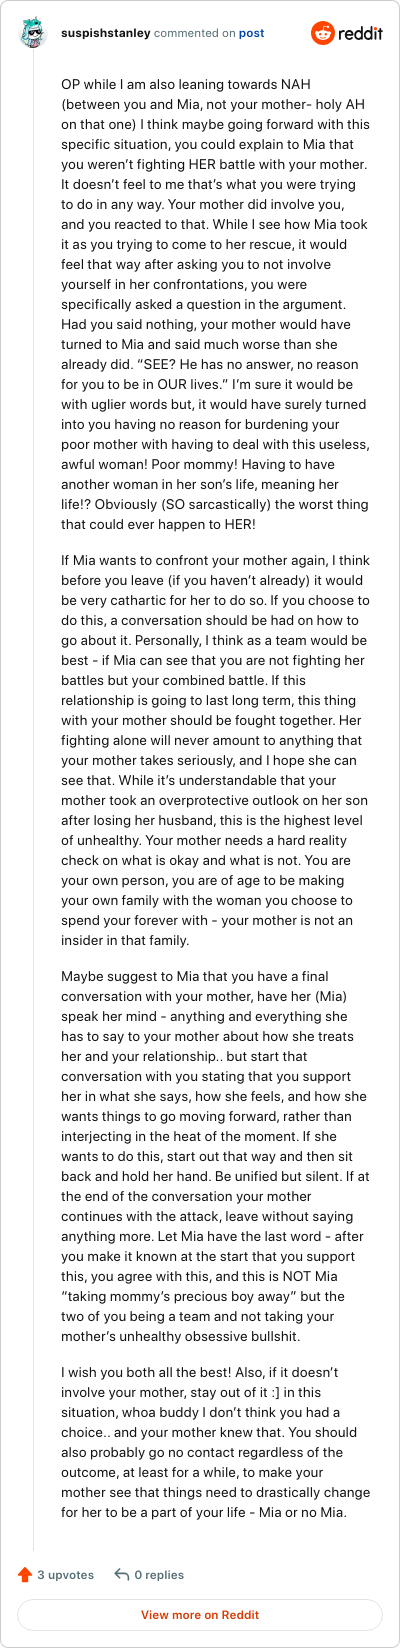
Task: Click the "reddit" wordmark text
Action: point(361,33)
